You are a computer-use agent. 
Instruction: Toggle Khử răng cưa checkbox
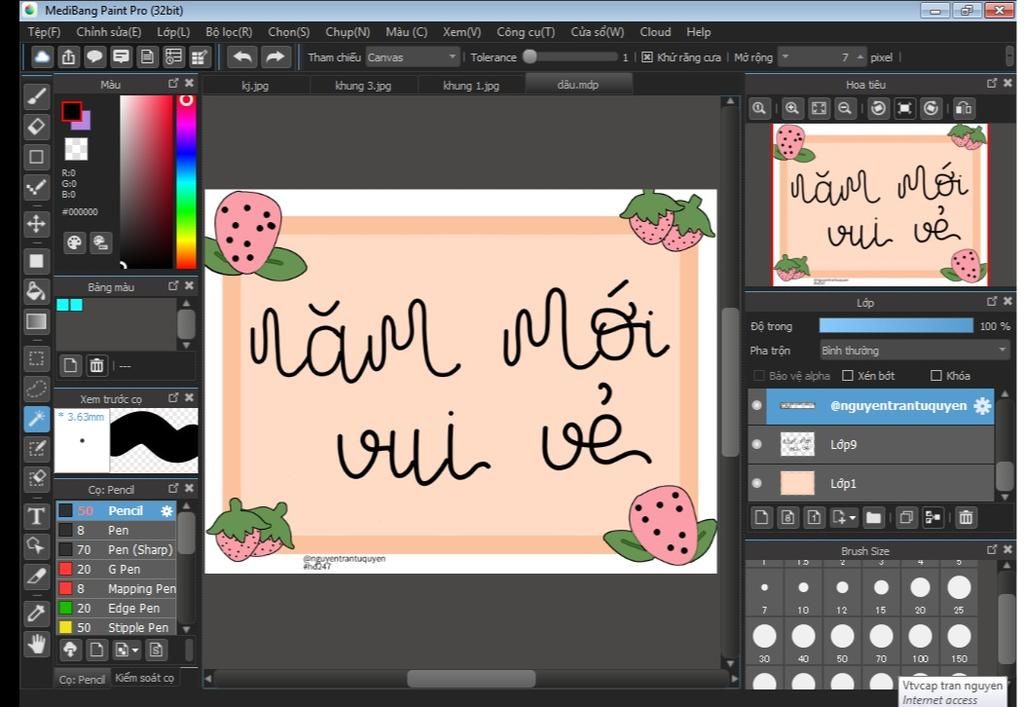tap(647, 57)
